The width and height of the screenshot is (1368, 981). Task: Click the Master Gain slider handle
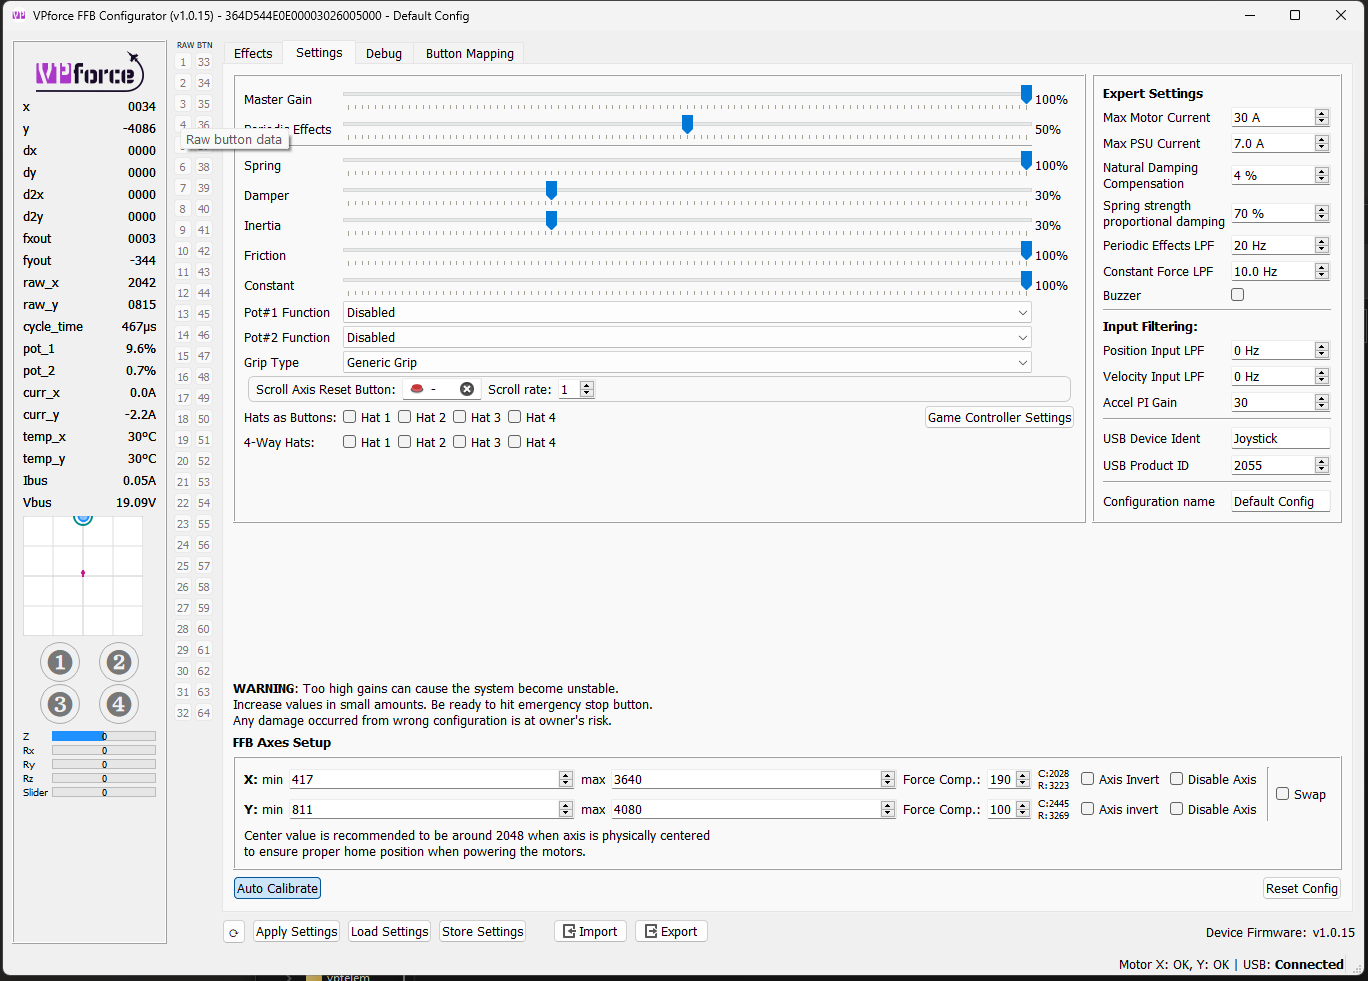[1026, 94]
